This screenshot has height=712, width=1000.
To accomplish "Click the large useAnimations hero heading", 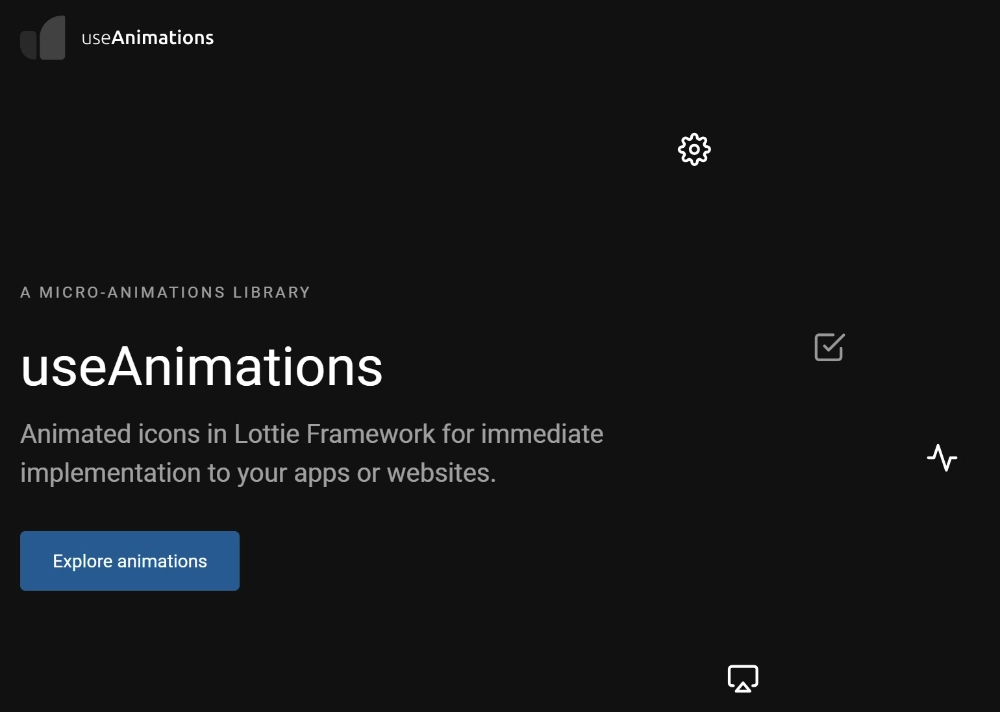I will [201, 368].
